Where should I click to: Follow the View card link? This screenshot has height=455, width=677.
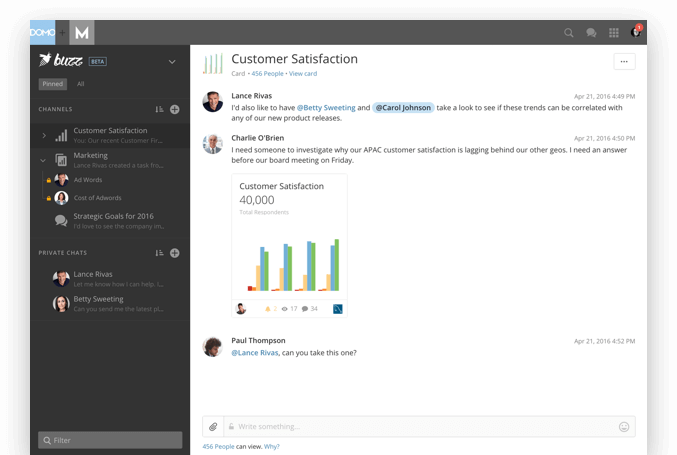(x=303, y=73)
